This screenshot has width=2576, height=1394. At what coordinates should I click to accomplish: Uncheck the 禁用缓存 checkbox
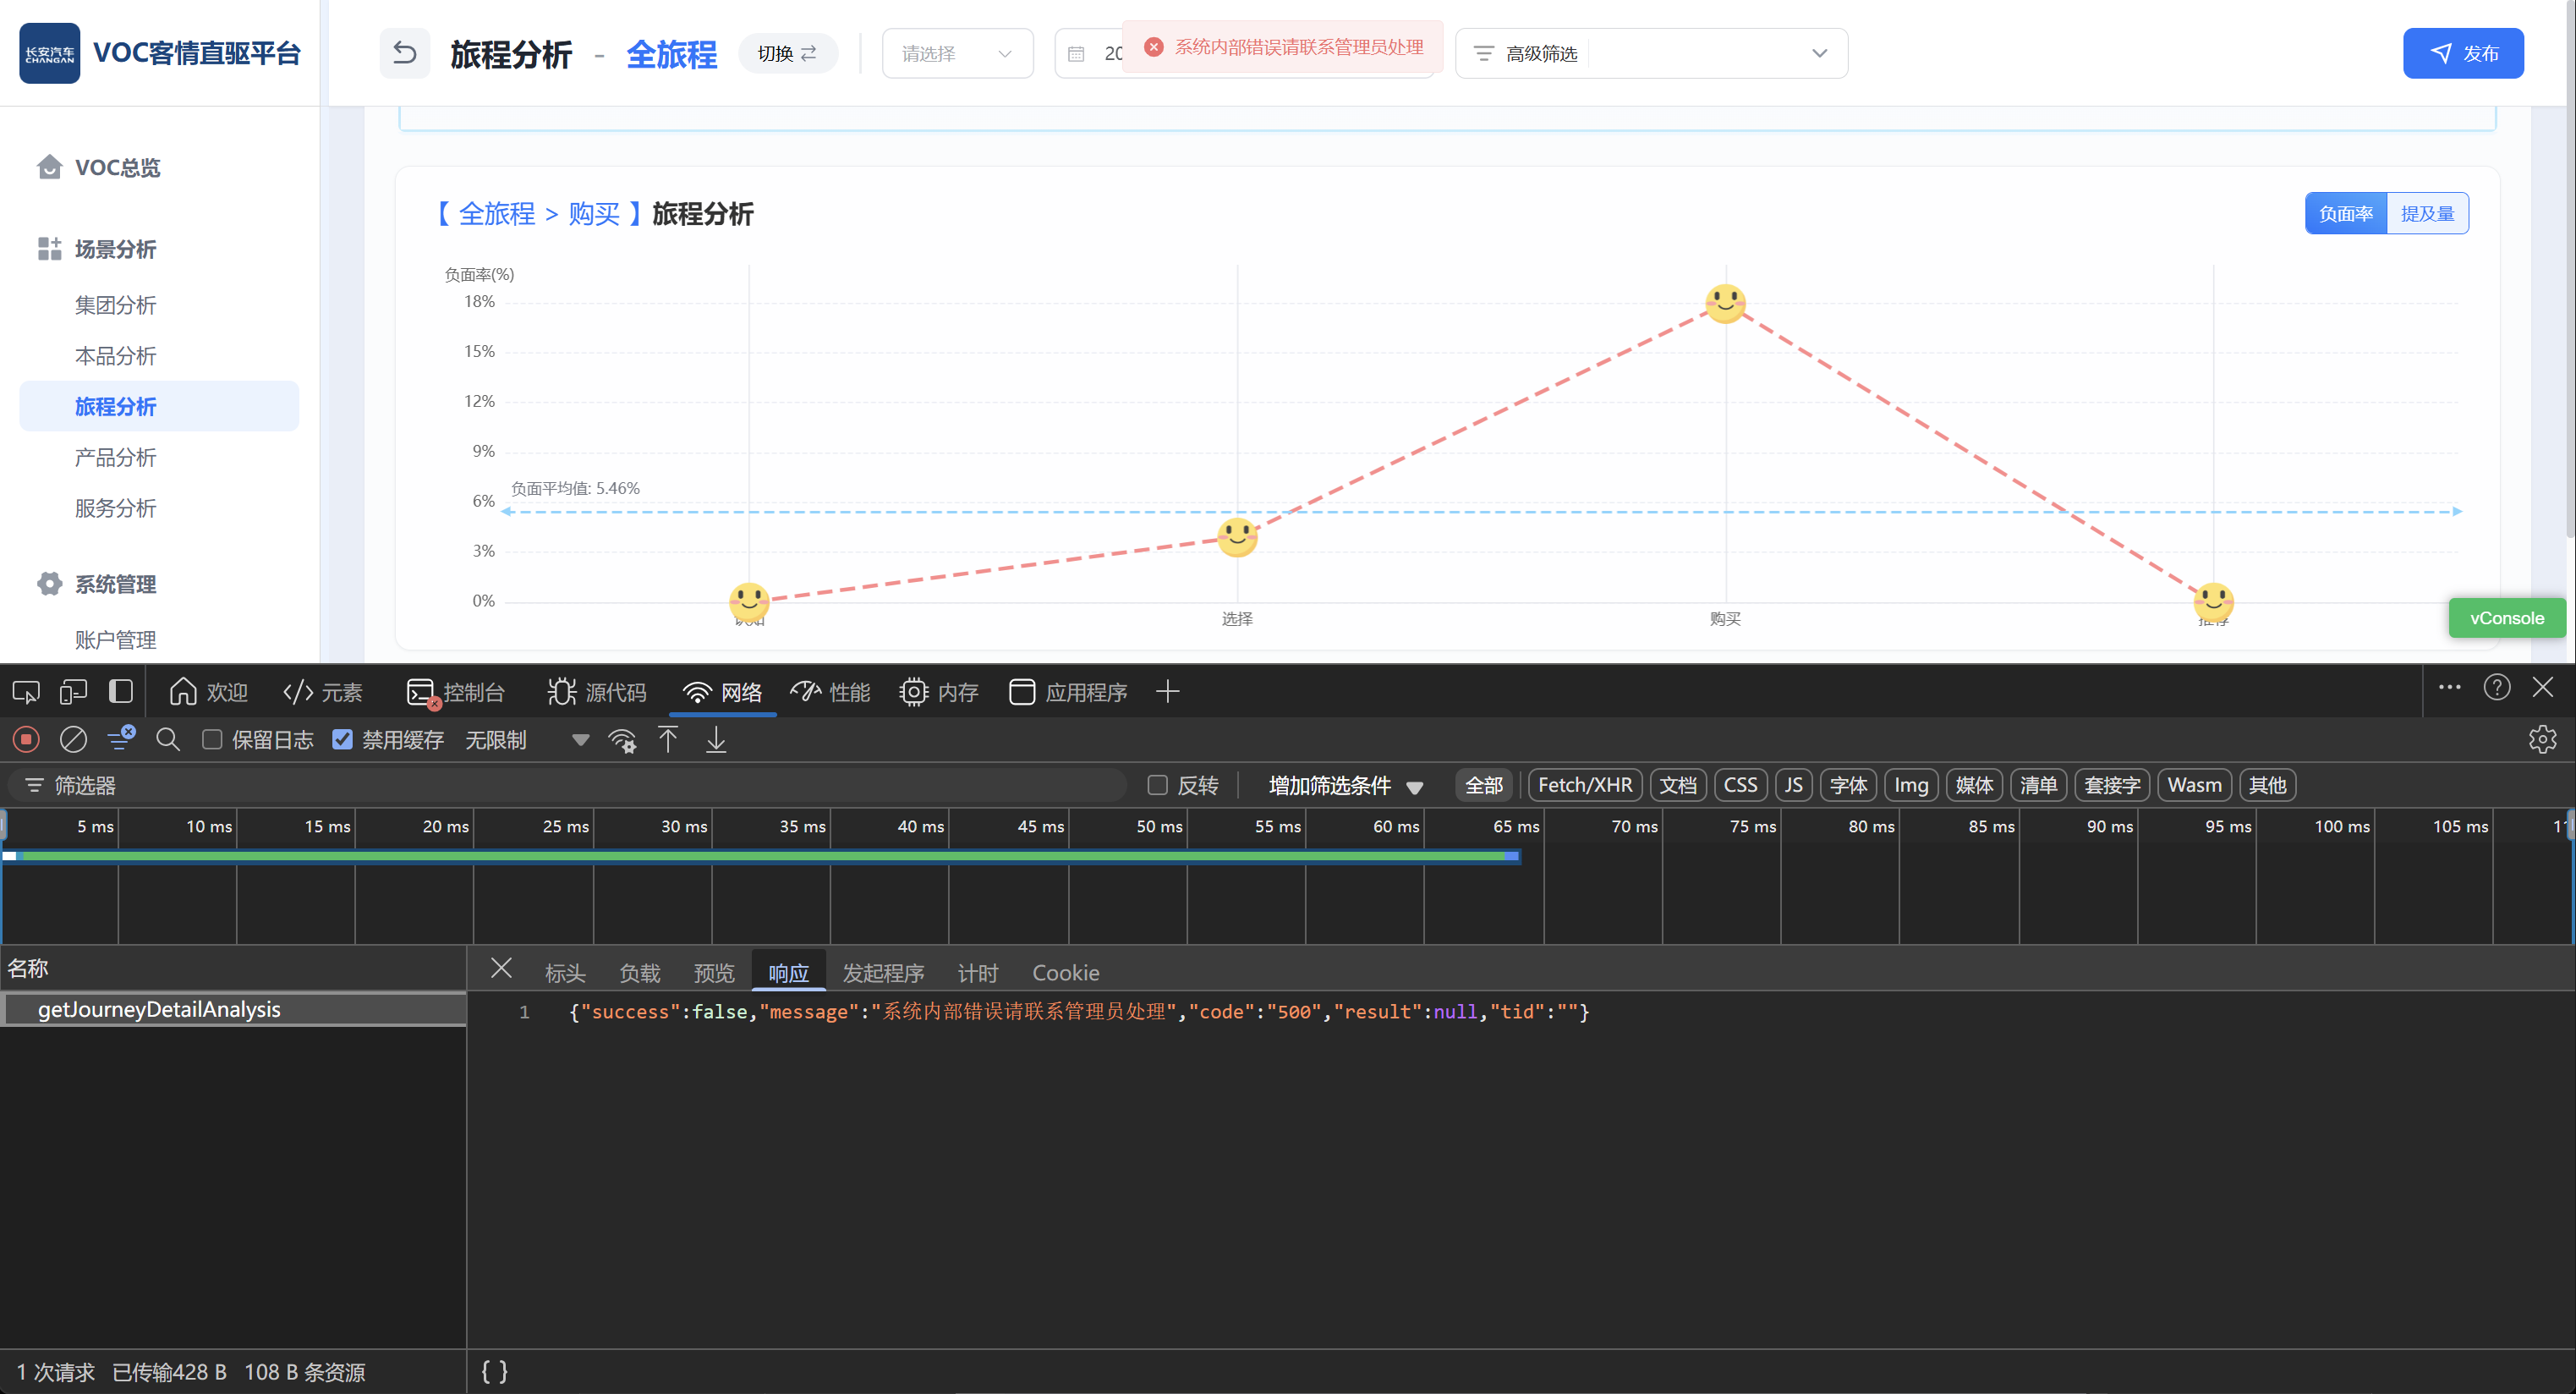coord(342,739)
